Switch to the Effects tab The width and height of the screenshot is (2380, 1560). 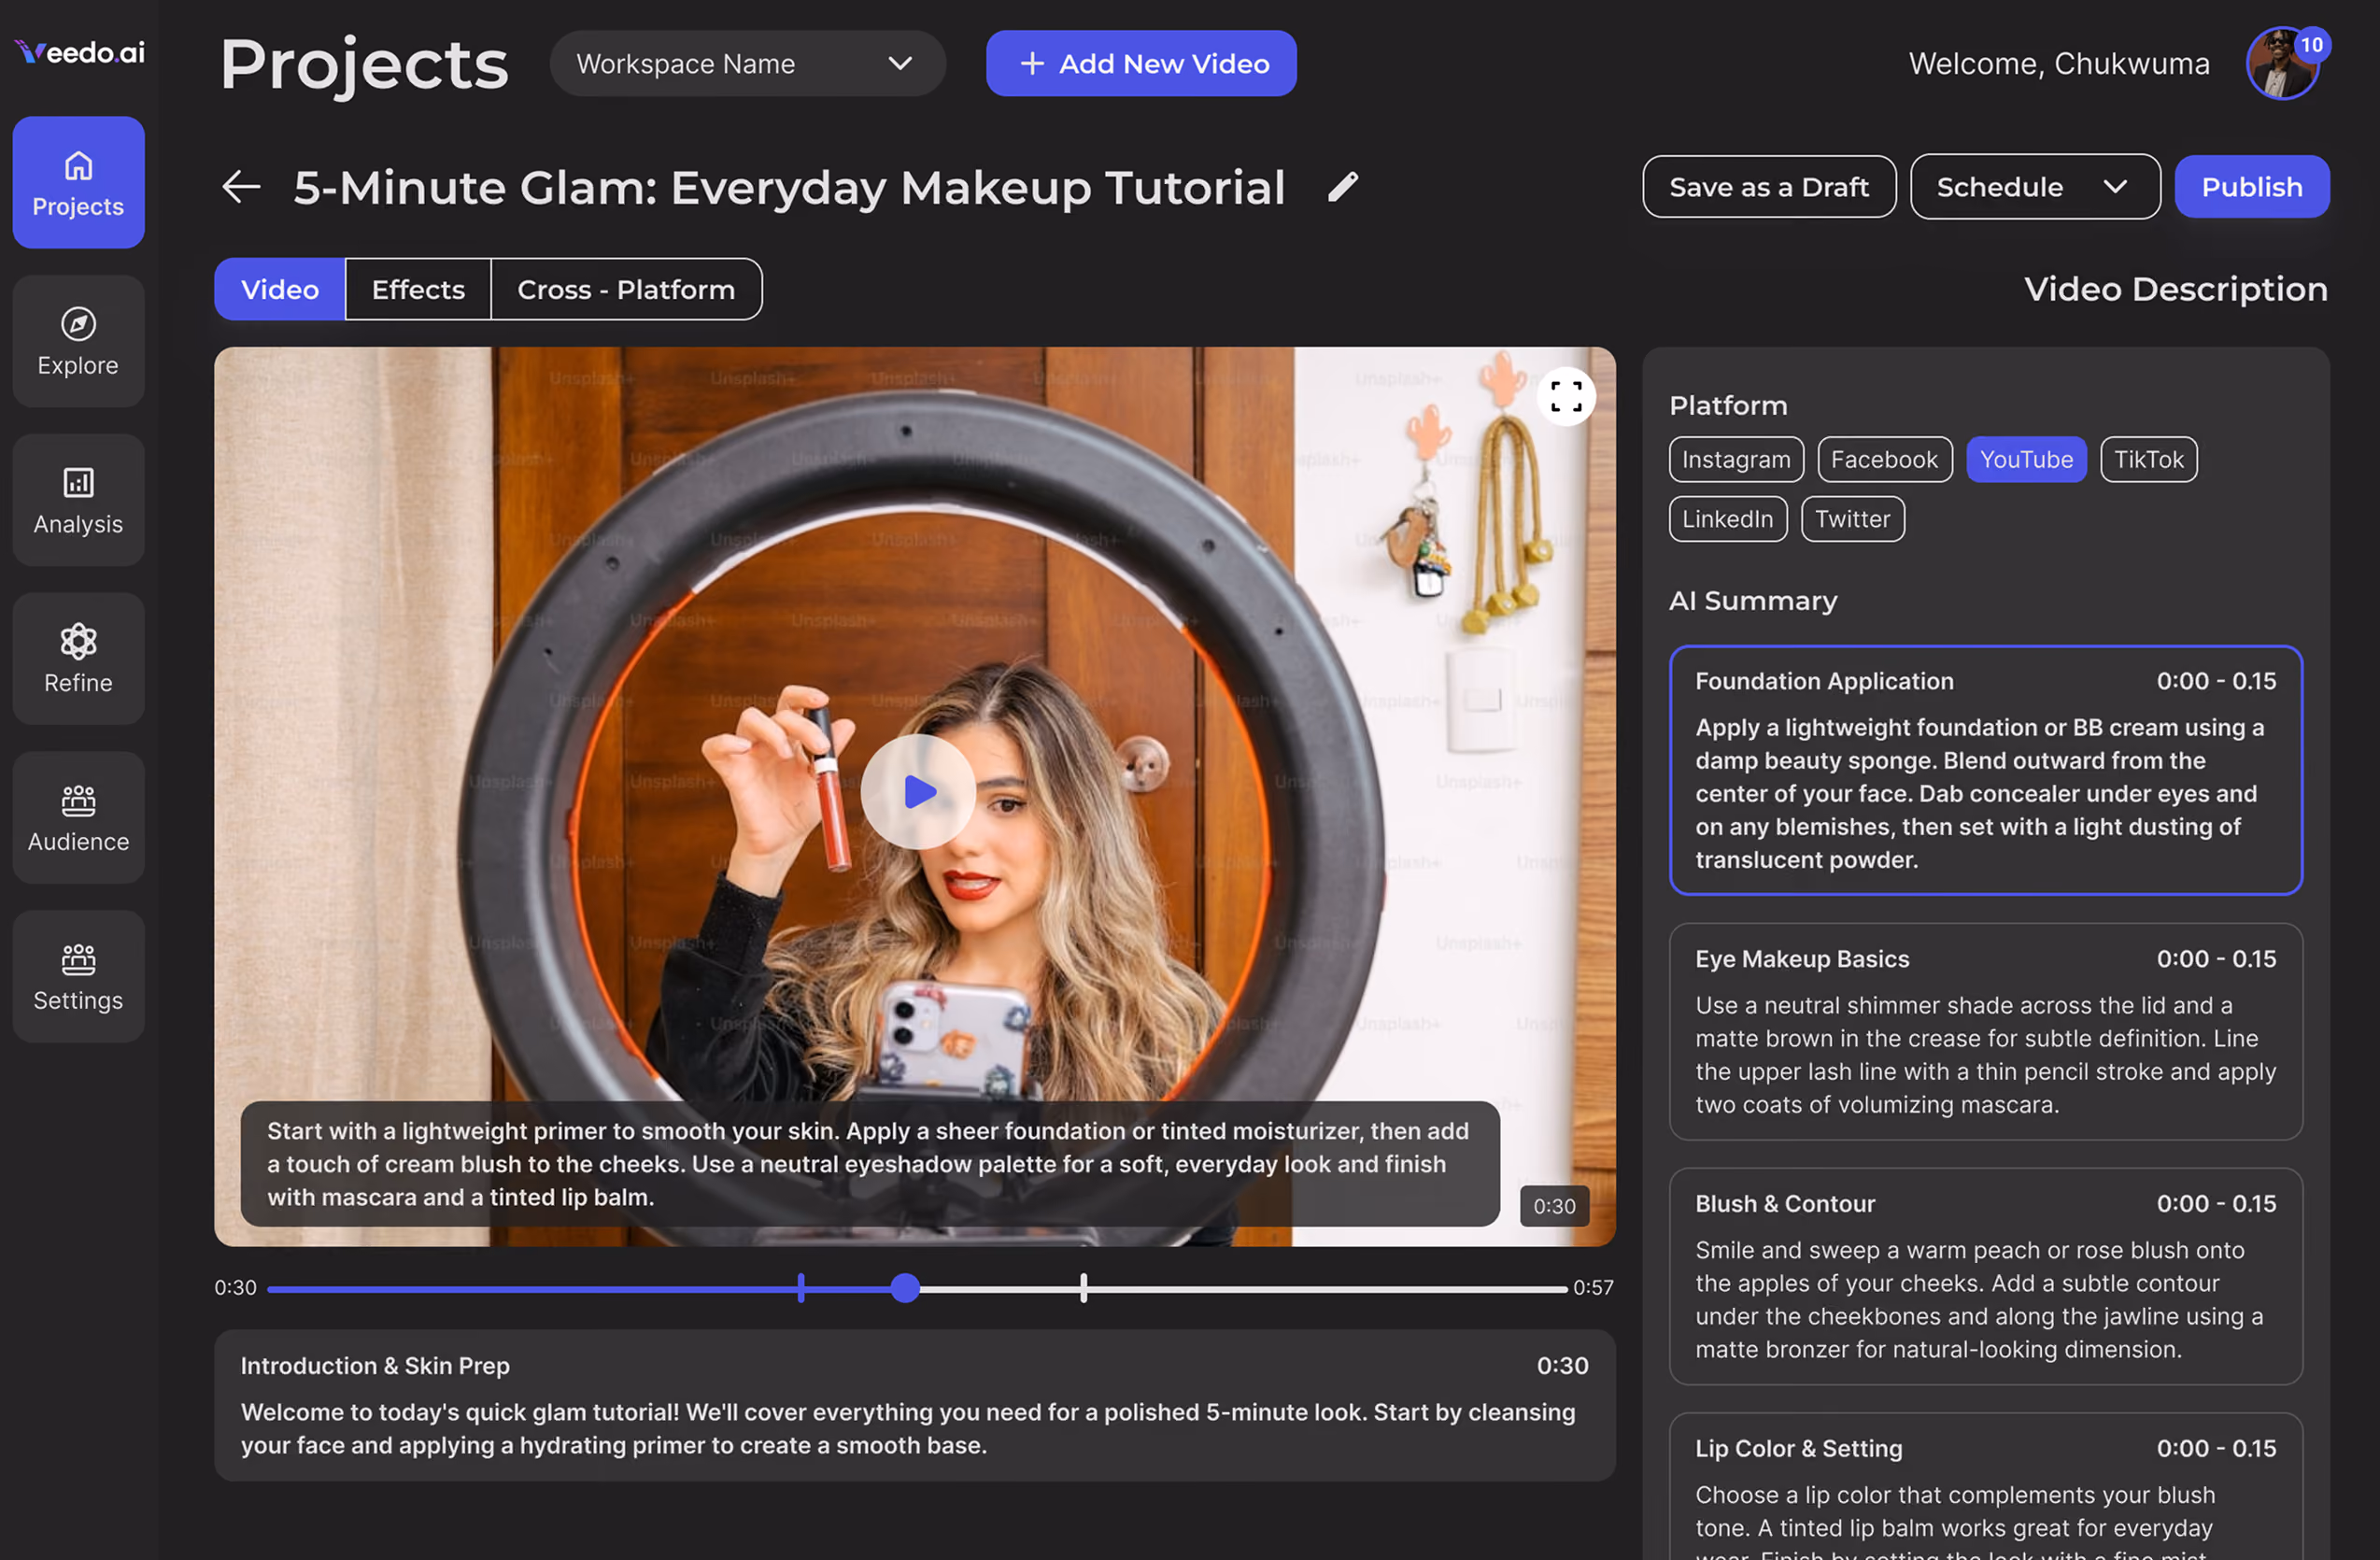pyautogui.click(x=418, y=290)
